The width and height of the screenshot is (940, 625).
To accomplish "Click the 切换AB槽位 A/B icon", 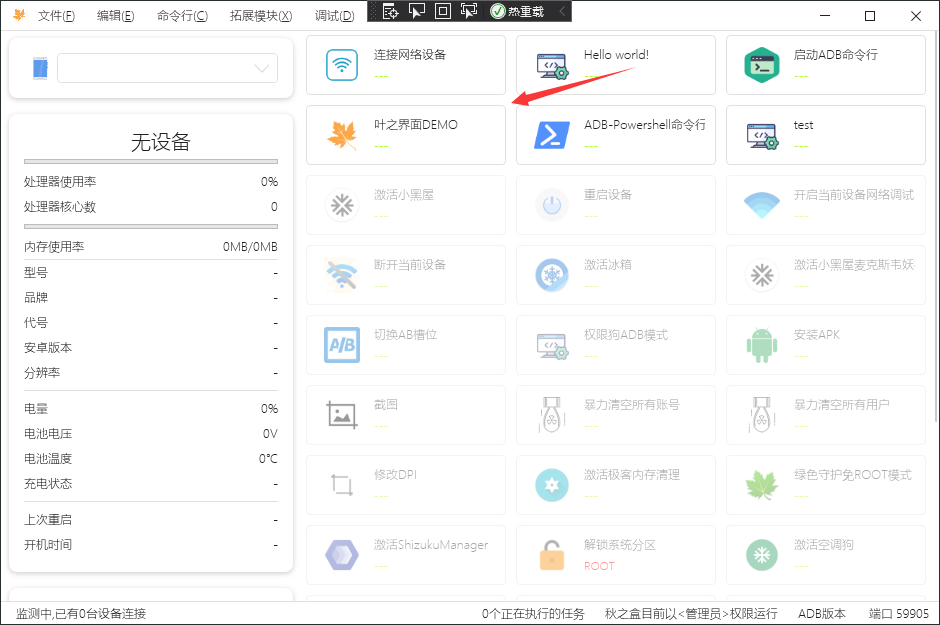I will point(342,345).
